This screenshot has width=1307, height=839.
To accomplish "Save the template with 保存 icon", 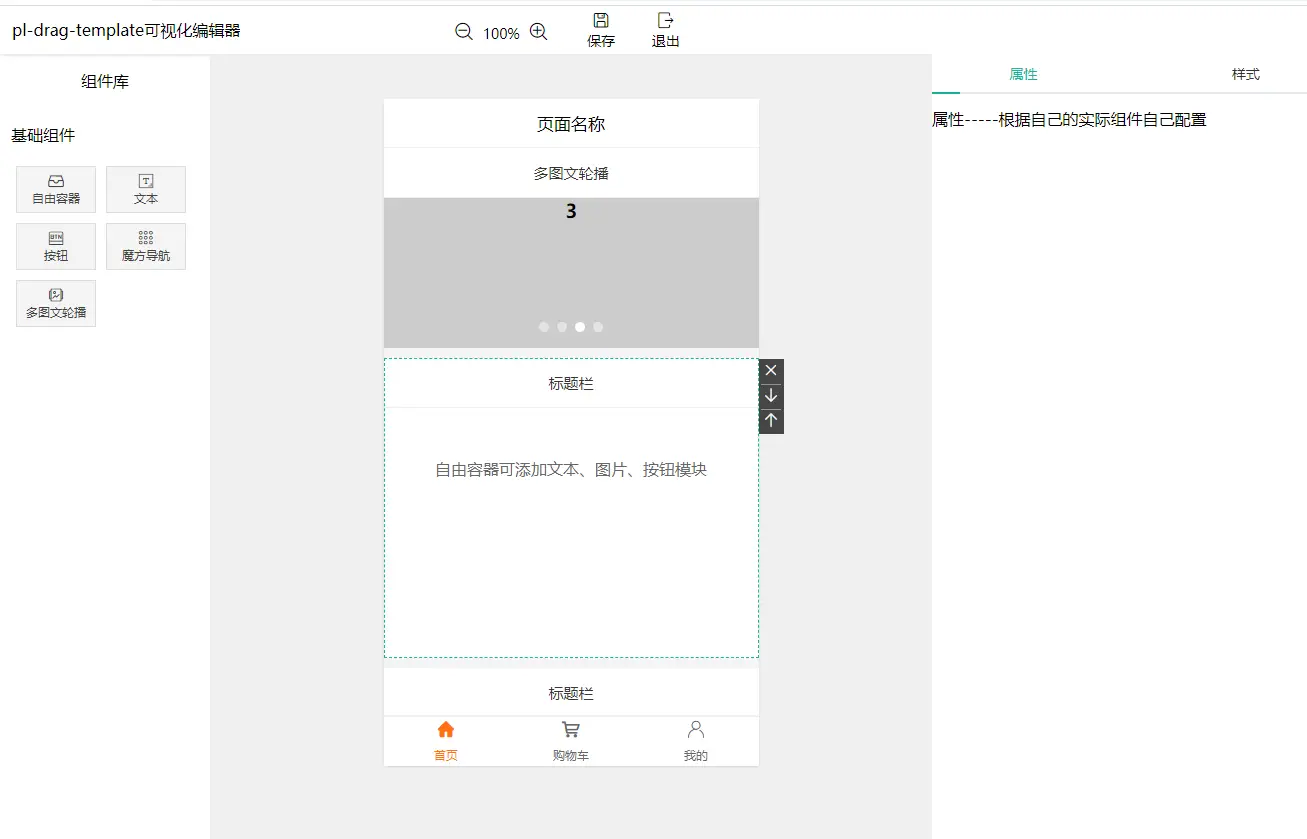I will pos(601,30).
